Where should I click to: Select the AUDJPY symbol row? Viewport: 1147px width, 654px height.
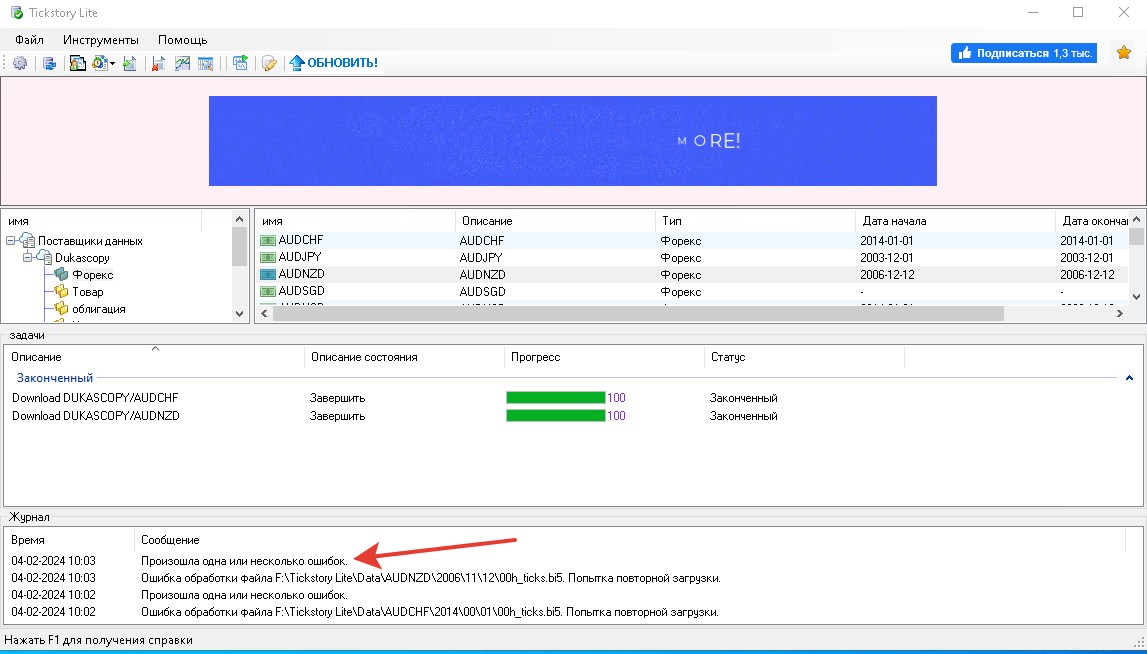tap(694, 258)
